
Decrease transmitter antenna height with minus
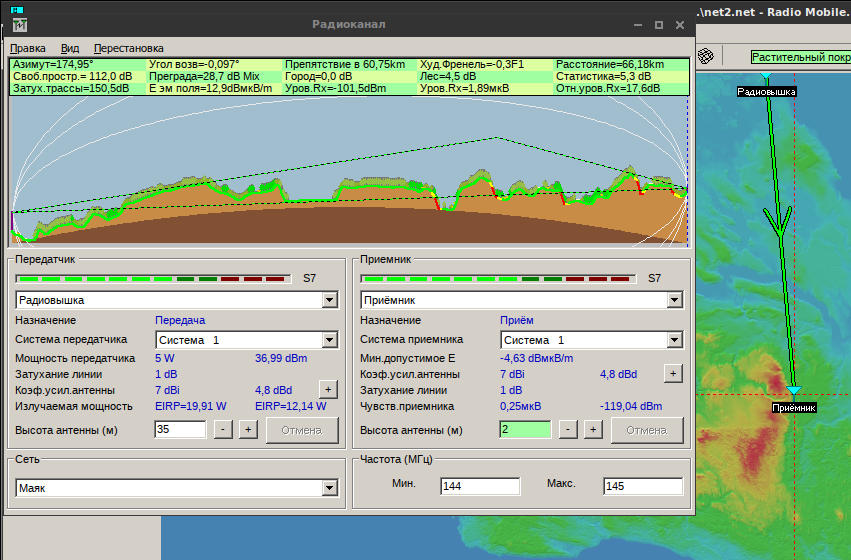click(x=223, y=429)
